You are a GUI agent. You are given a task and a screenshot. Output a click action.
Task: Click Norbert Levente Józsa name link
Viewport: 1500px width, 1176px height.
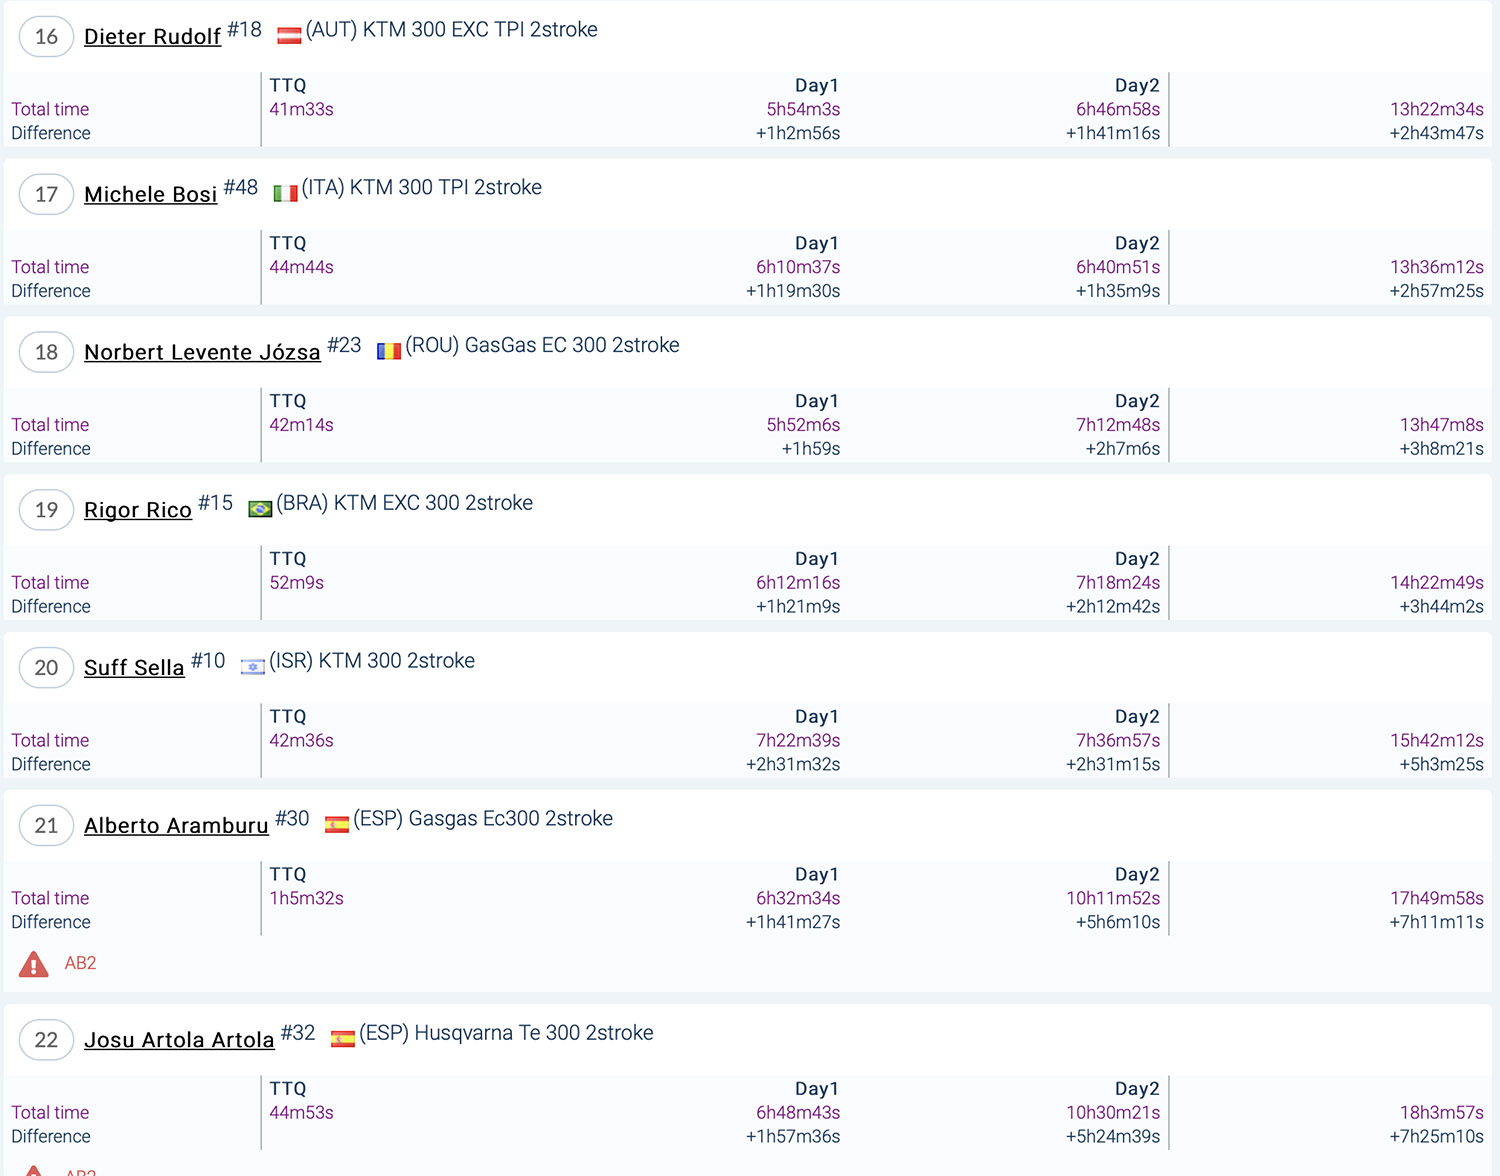202,353
